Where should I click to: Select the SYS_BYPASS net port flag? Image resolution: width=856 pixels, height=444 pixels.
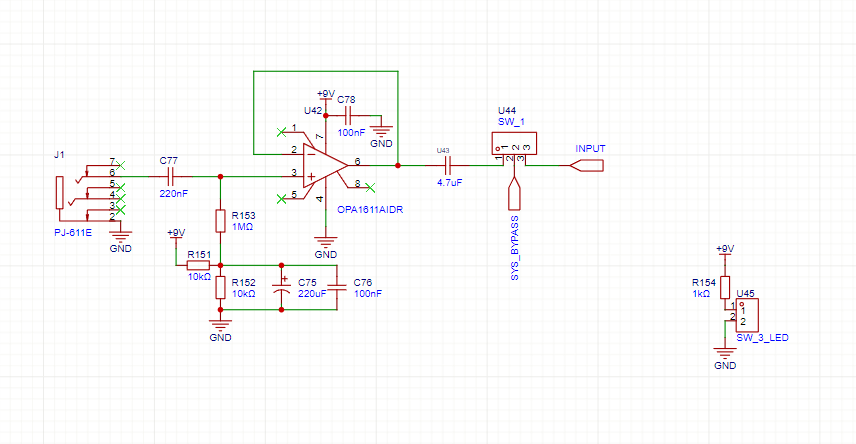coord(515,192)
